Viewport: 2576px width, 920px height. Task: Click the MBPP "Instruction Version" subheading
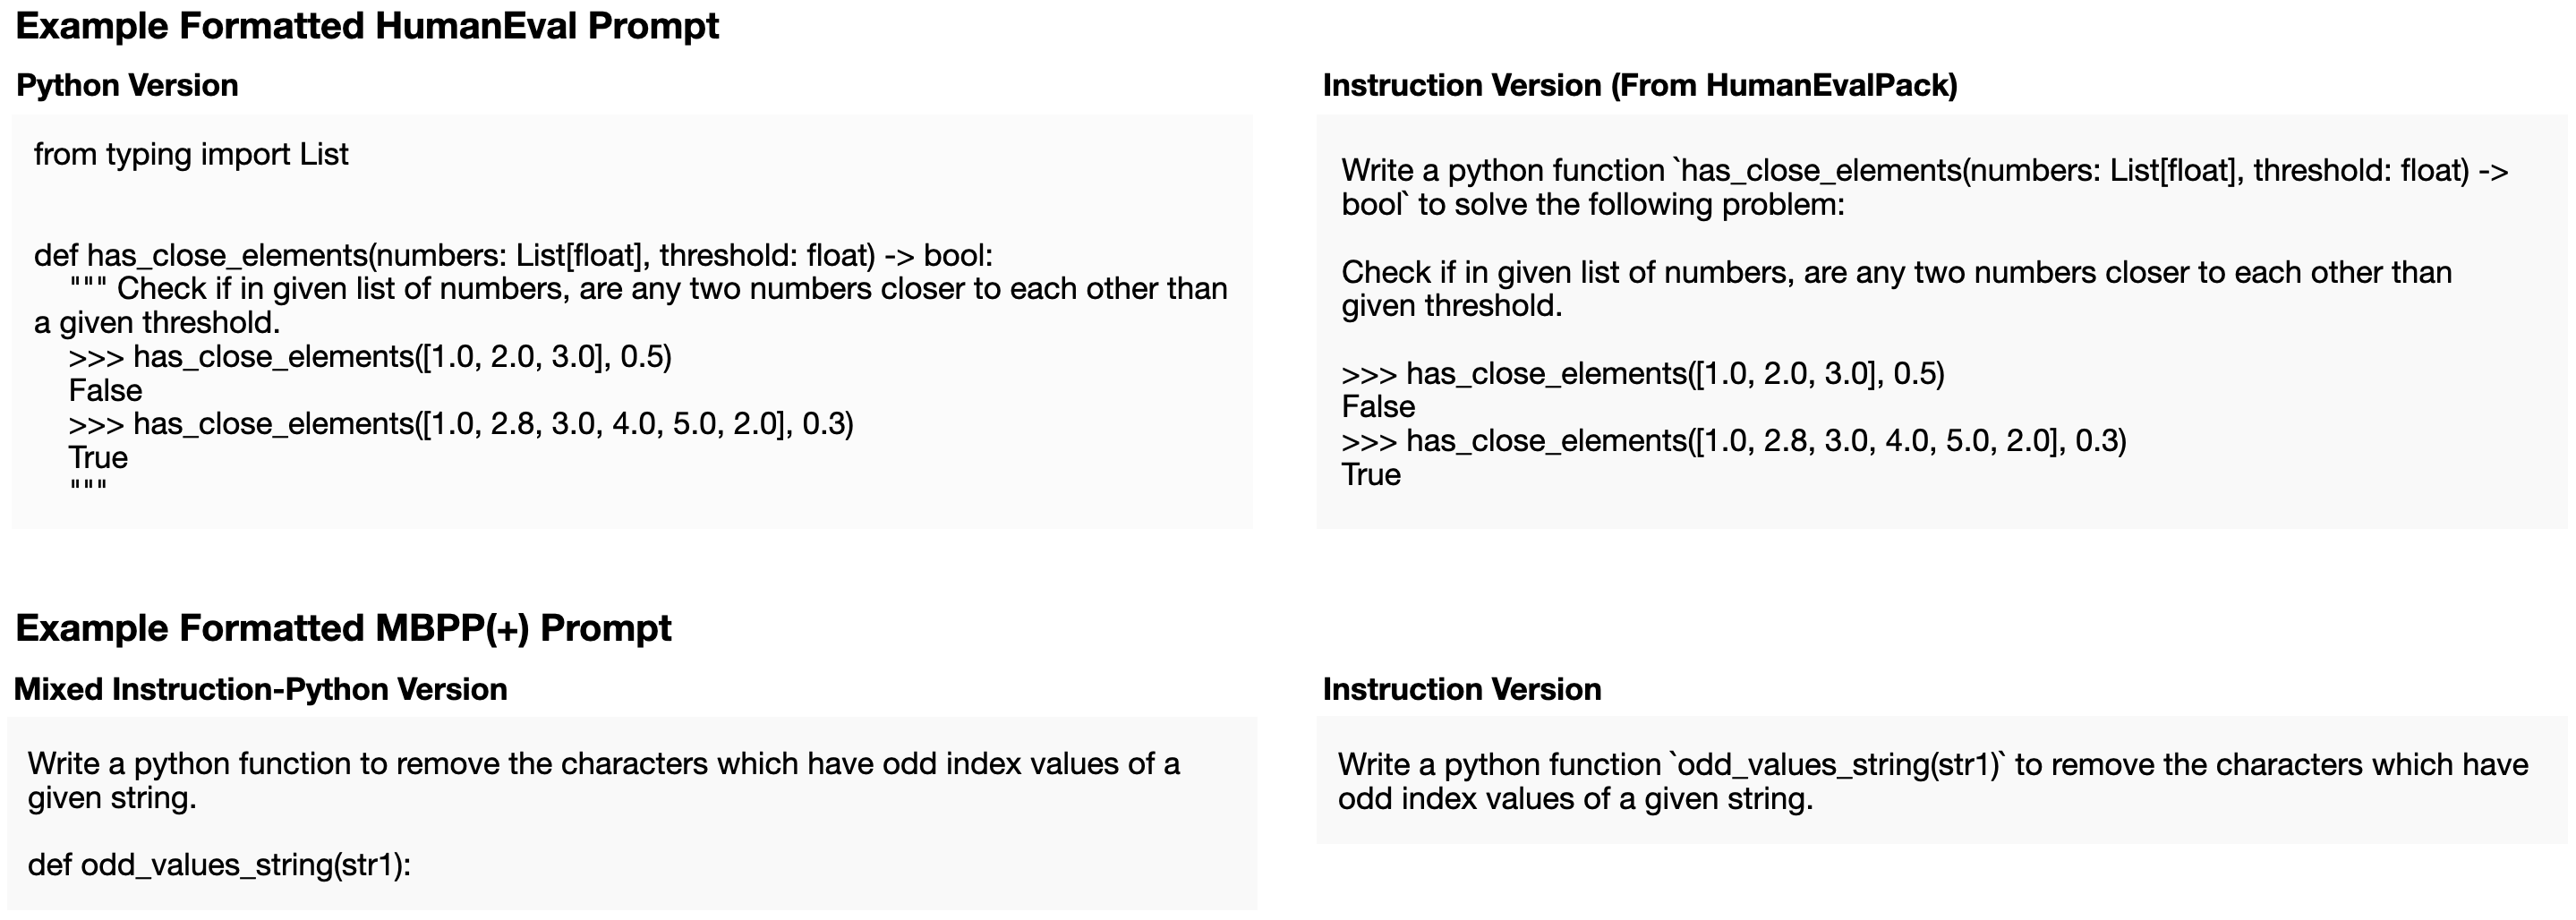[1461, 690]
